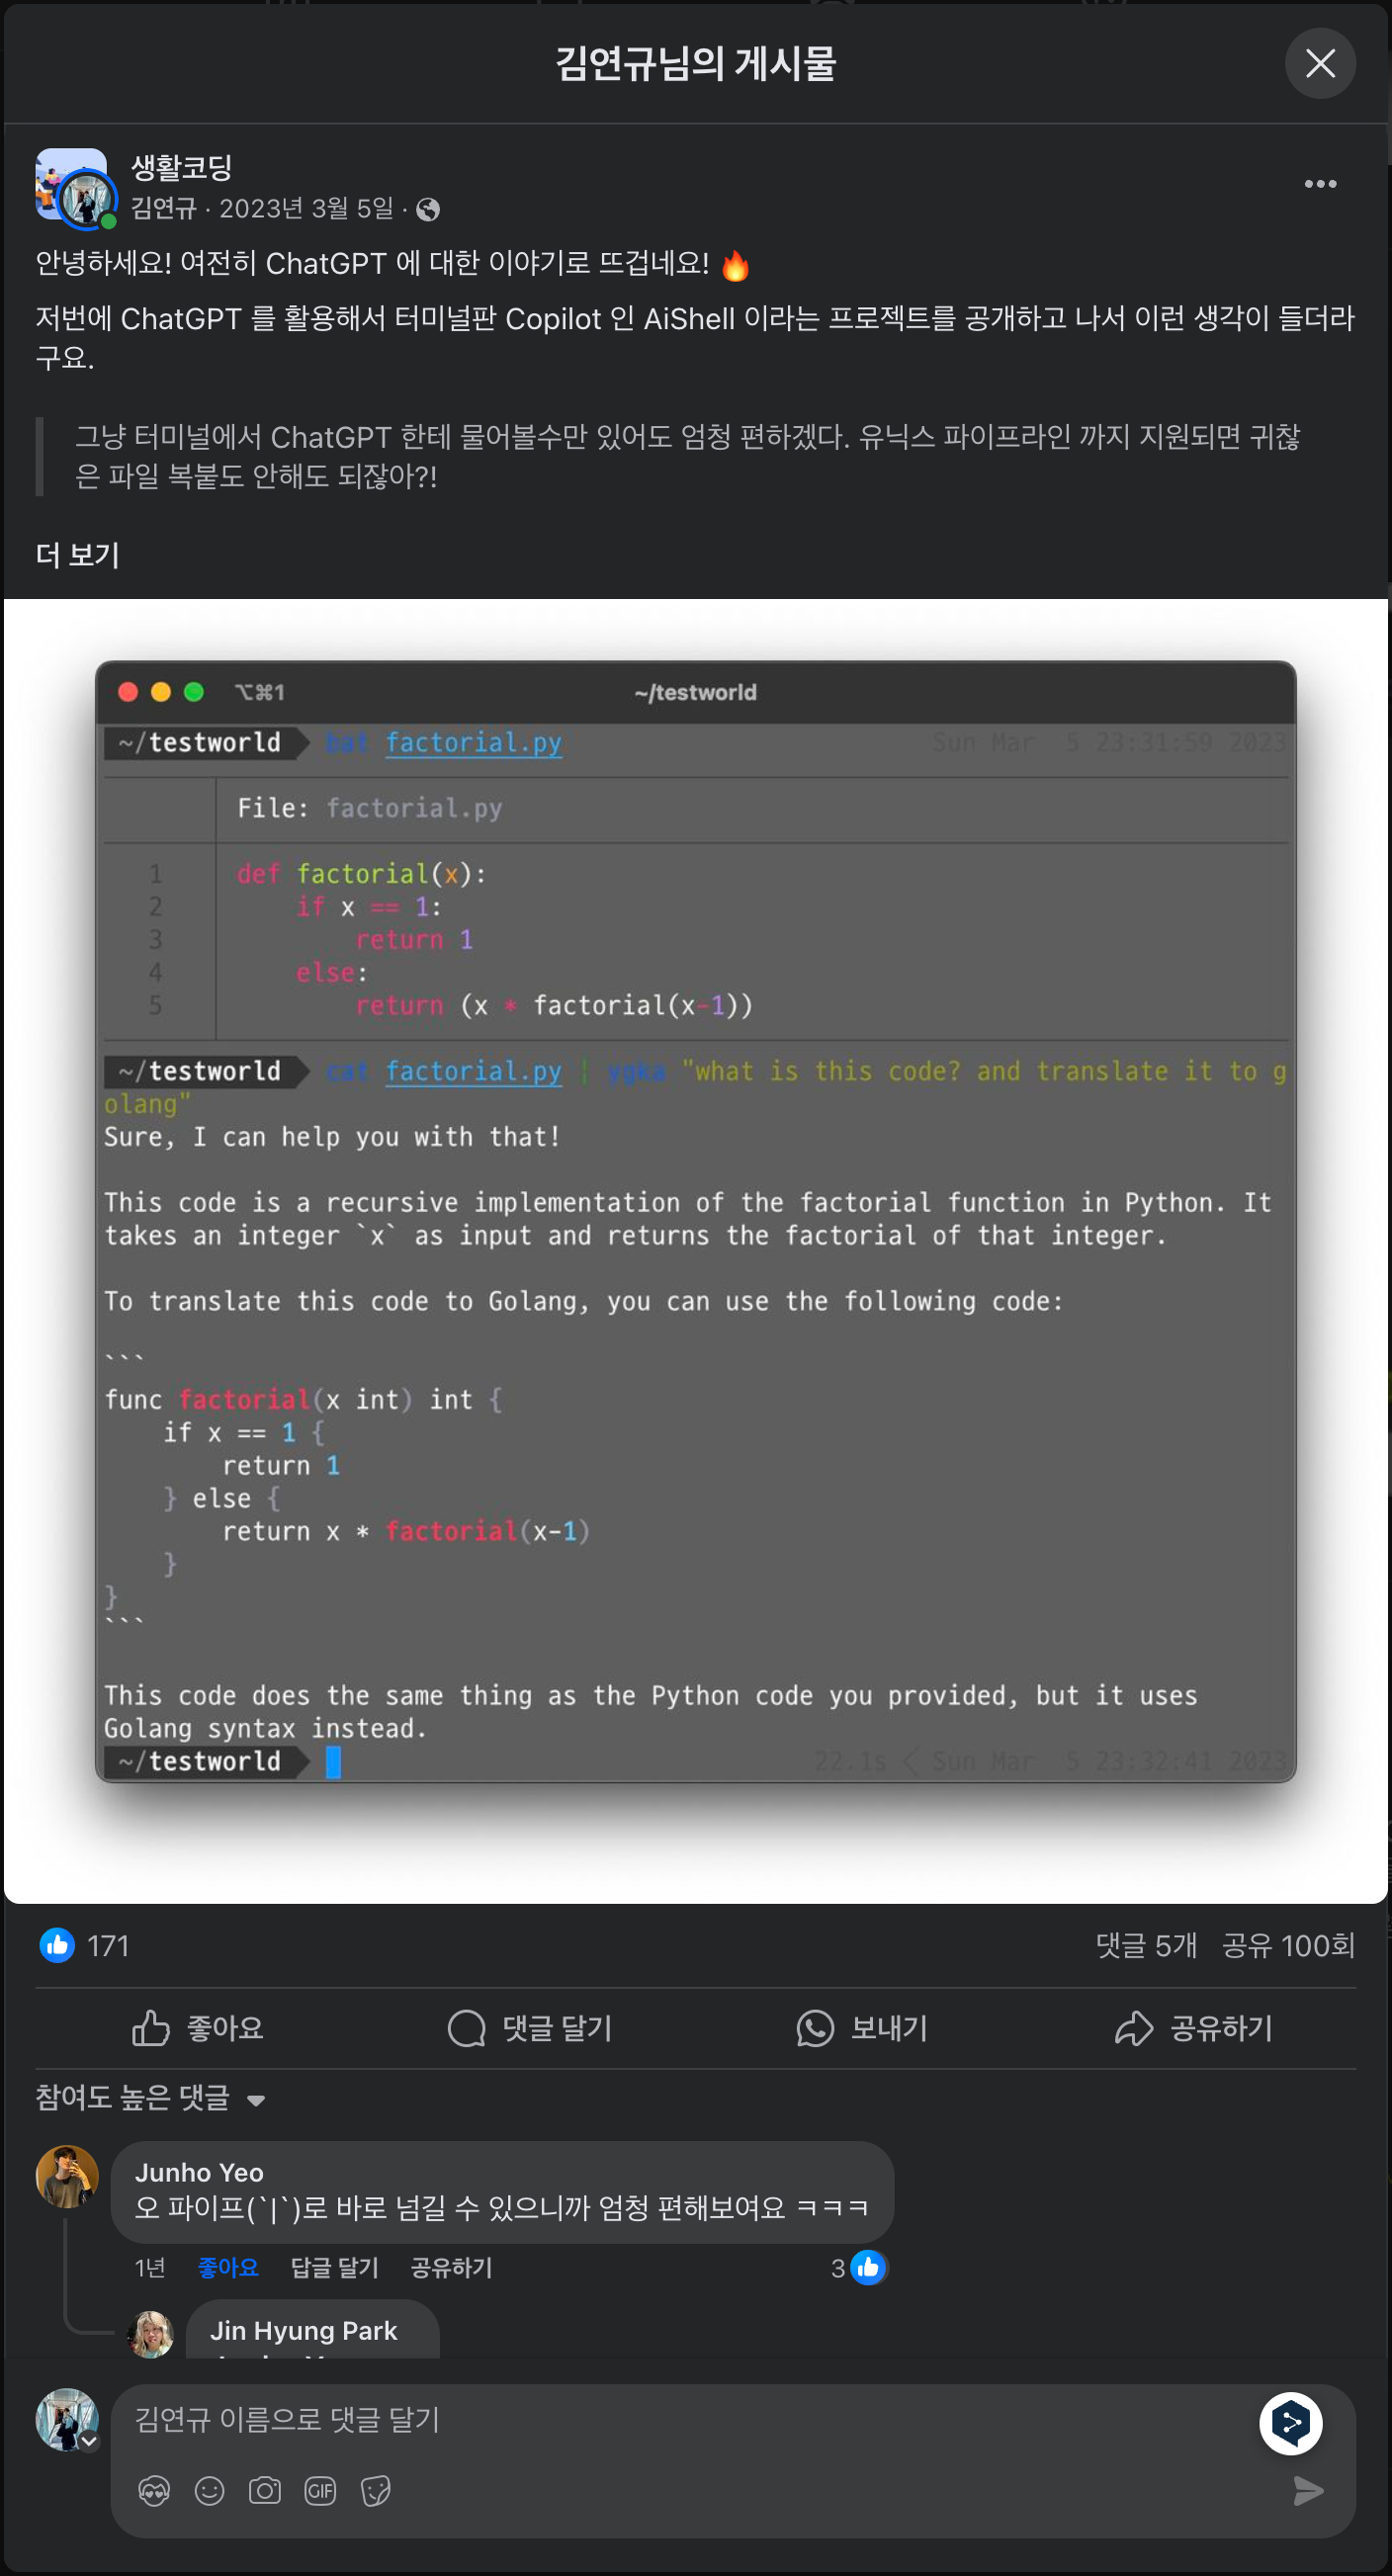Open author 김연규 profile link
The image size is (1392, 2576).
click(164, 208)
